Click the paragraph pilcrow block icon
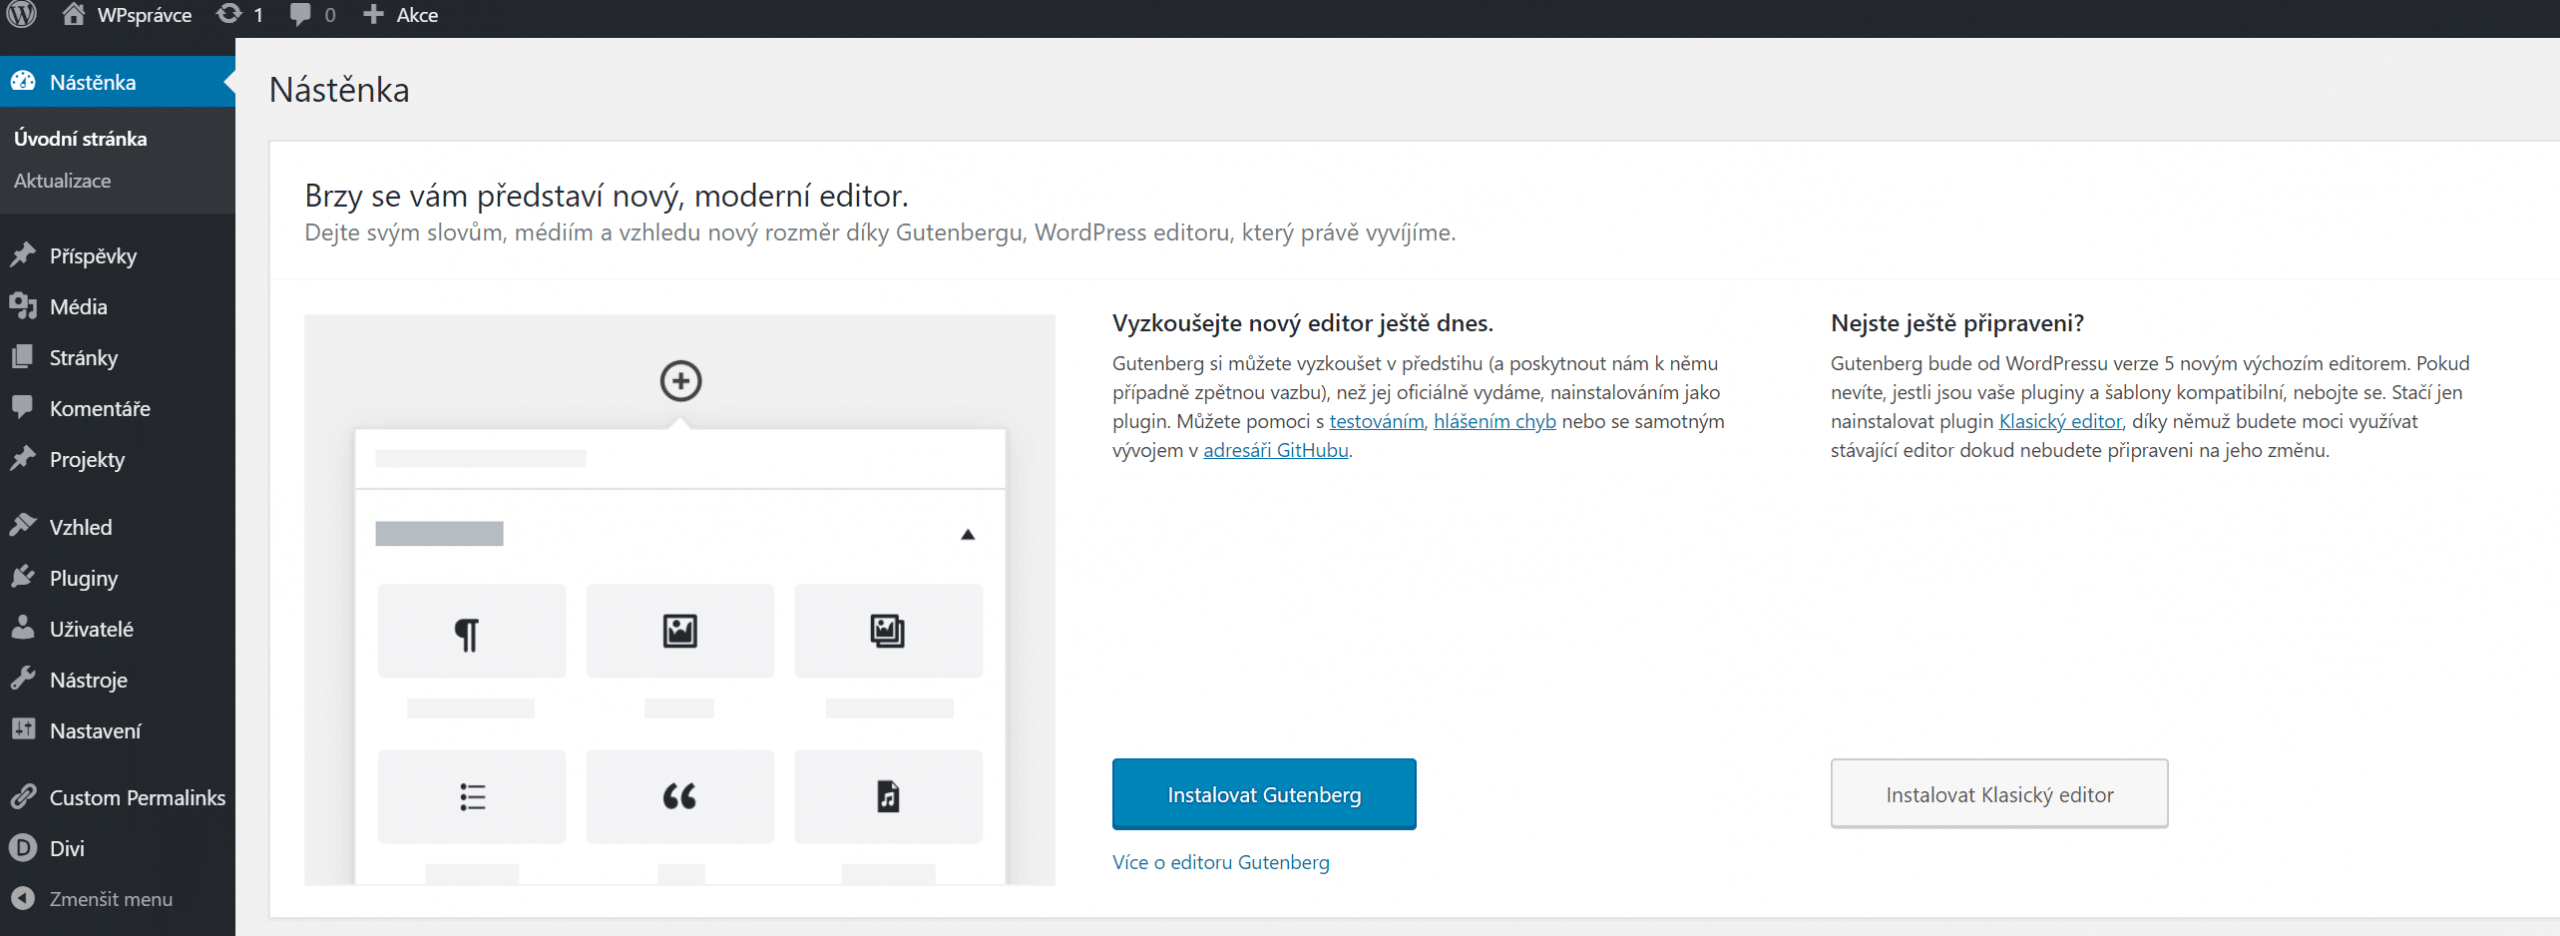 (x=467, y=634)
